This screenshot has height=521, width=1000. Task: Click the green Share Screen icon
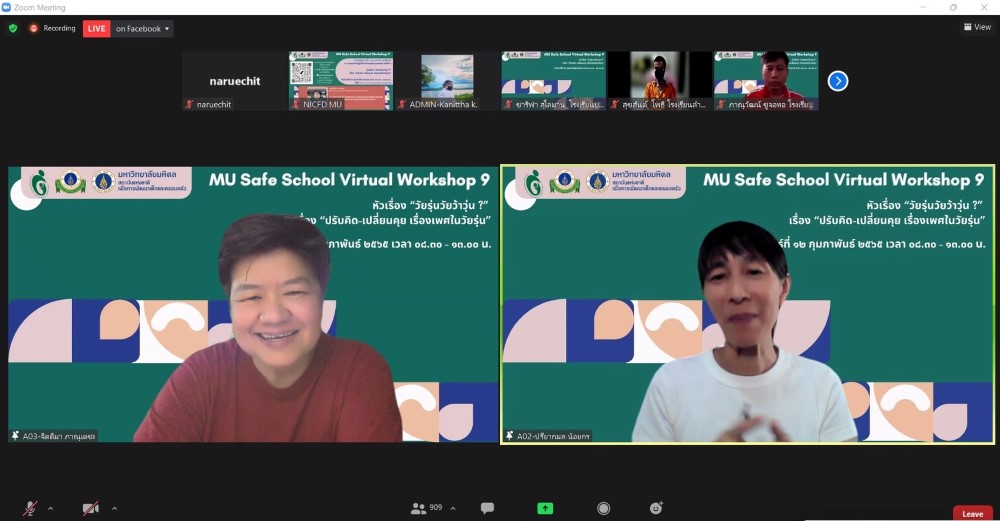545,508
